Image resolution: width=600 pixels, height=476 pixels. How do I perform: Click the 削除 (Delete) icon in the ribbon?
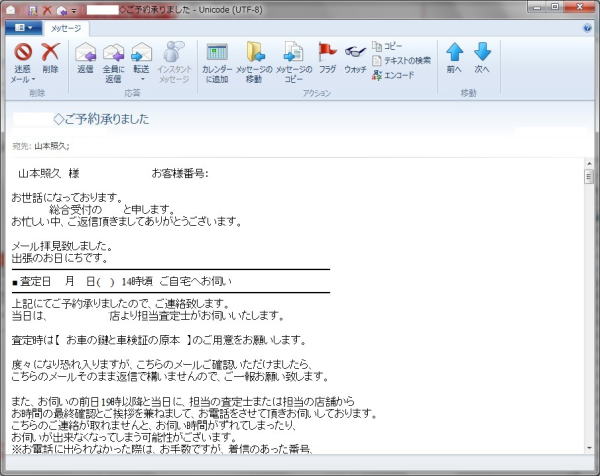click(x=51, y=58)
